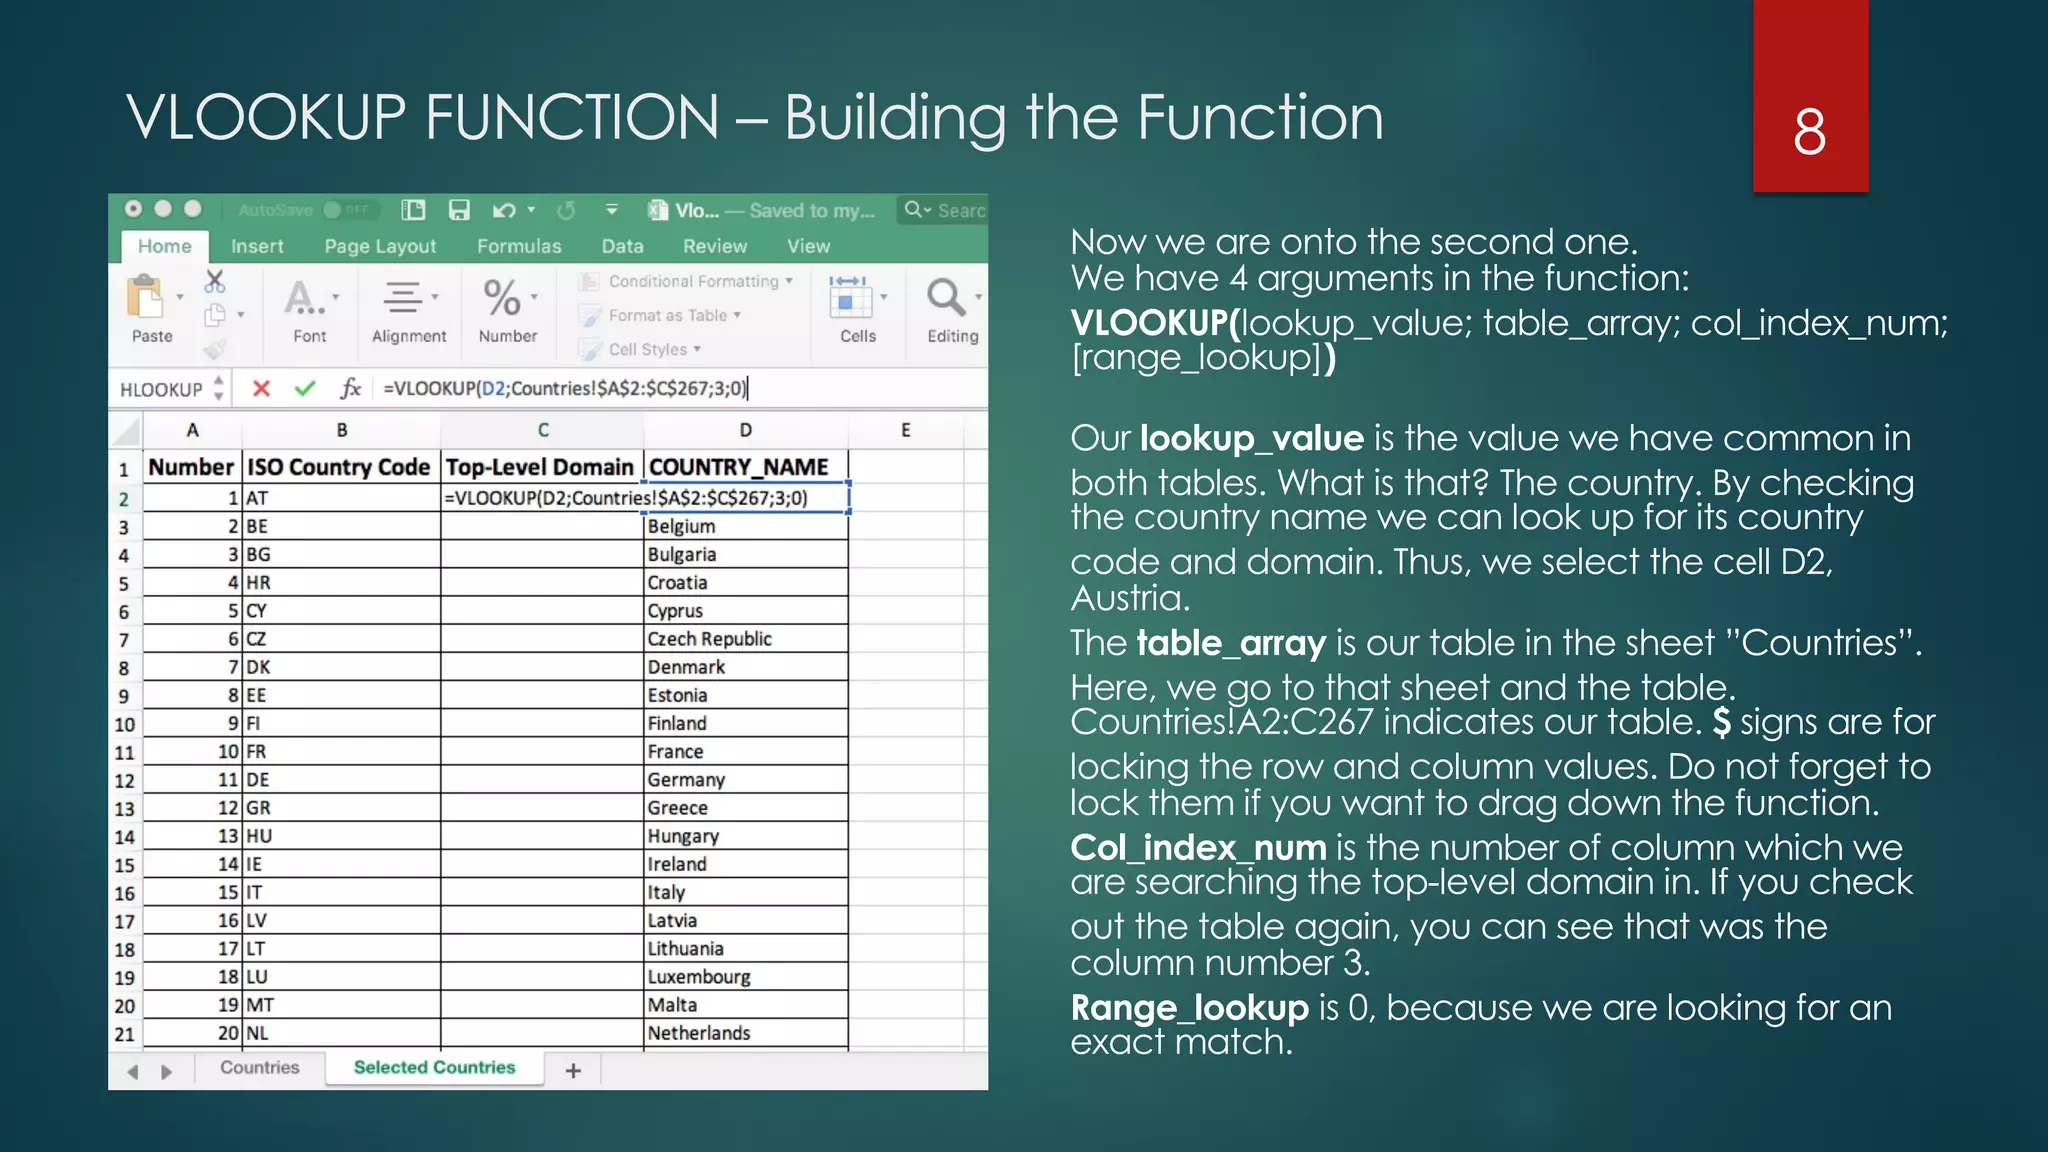Click the Undo arrow icon
Screen dimensions: 2048x1152
coord(504,210)
